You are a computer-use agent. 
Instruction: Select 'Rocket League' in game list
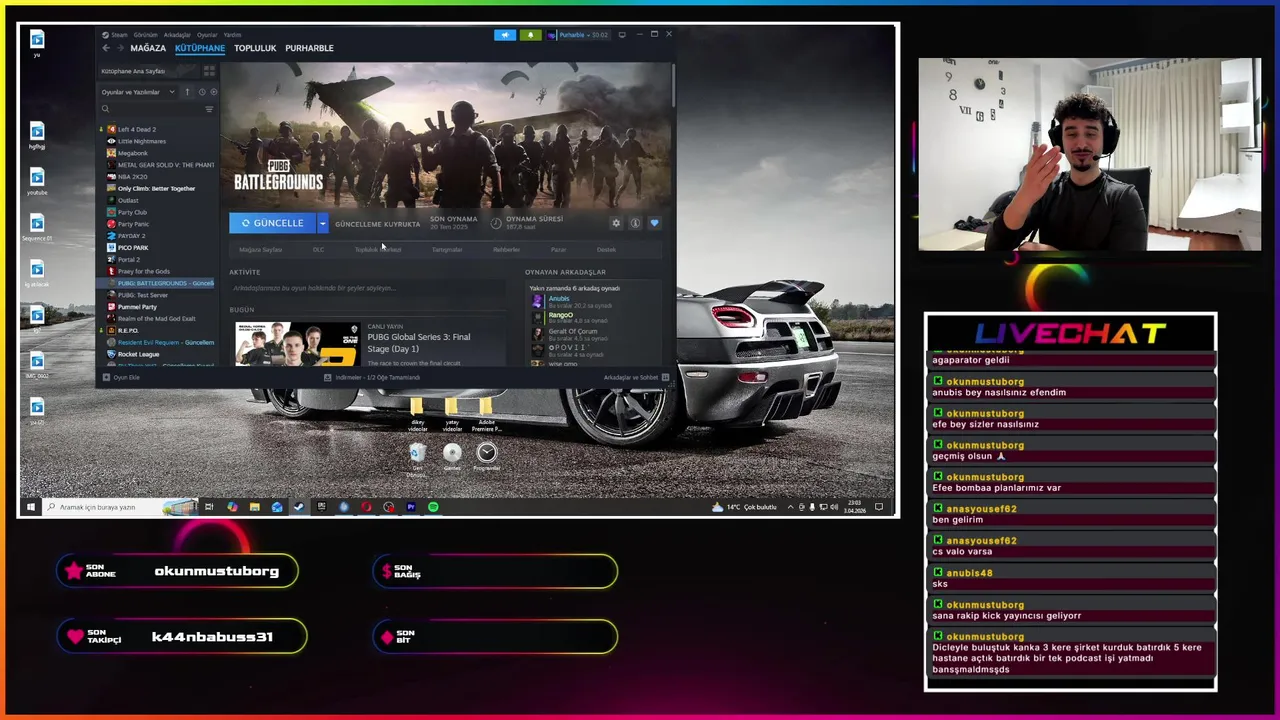coord(138,354)
